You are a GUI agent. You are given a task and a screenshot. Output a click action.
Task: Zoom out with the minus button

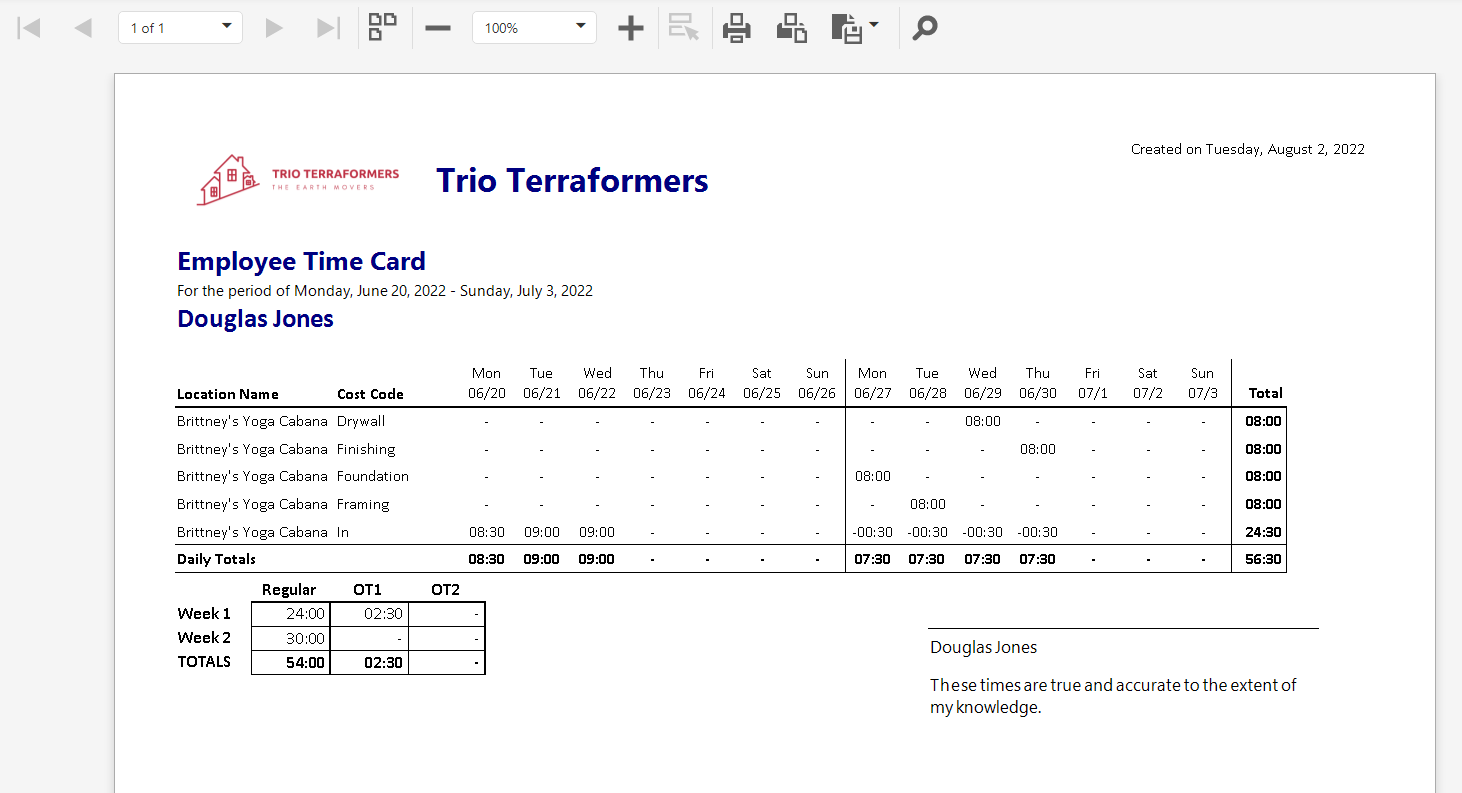point(438,28)
